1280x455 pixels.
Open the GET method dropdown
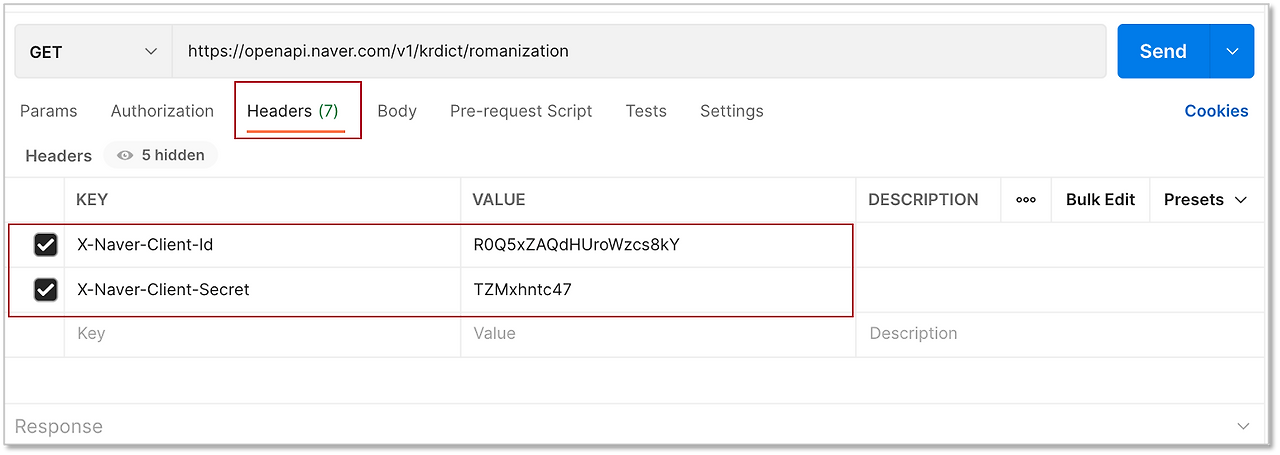click(x=93, y=51)
